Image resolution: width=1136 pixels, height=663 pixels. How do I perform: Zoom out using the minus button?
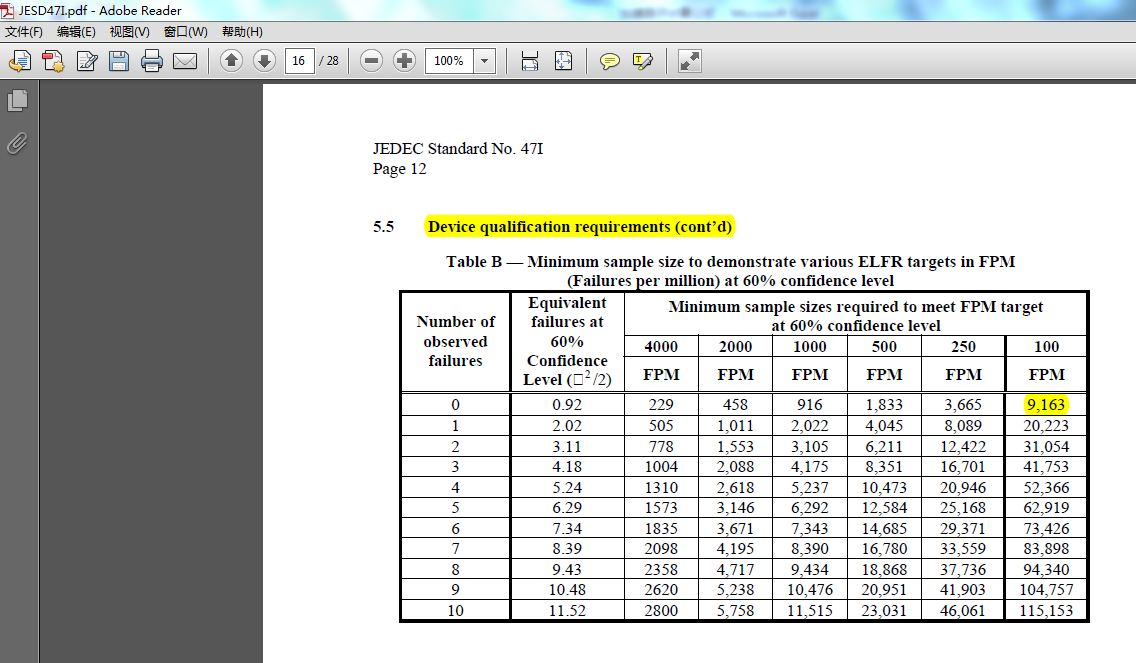(371, 61)
